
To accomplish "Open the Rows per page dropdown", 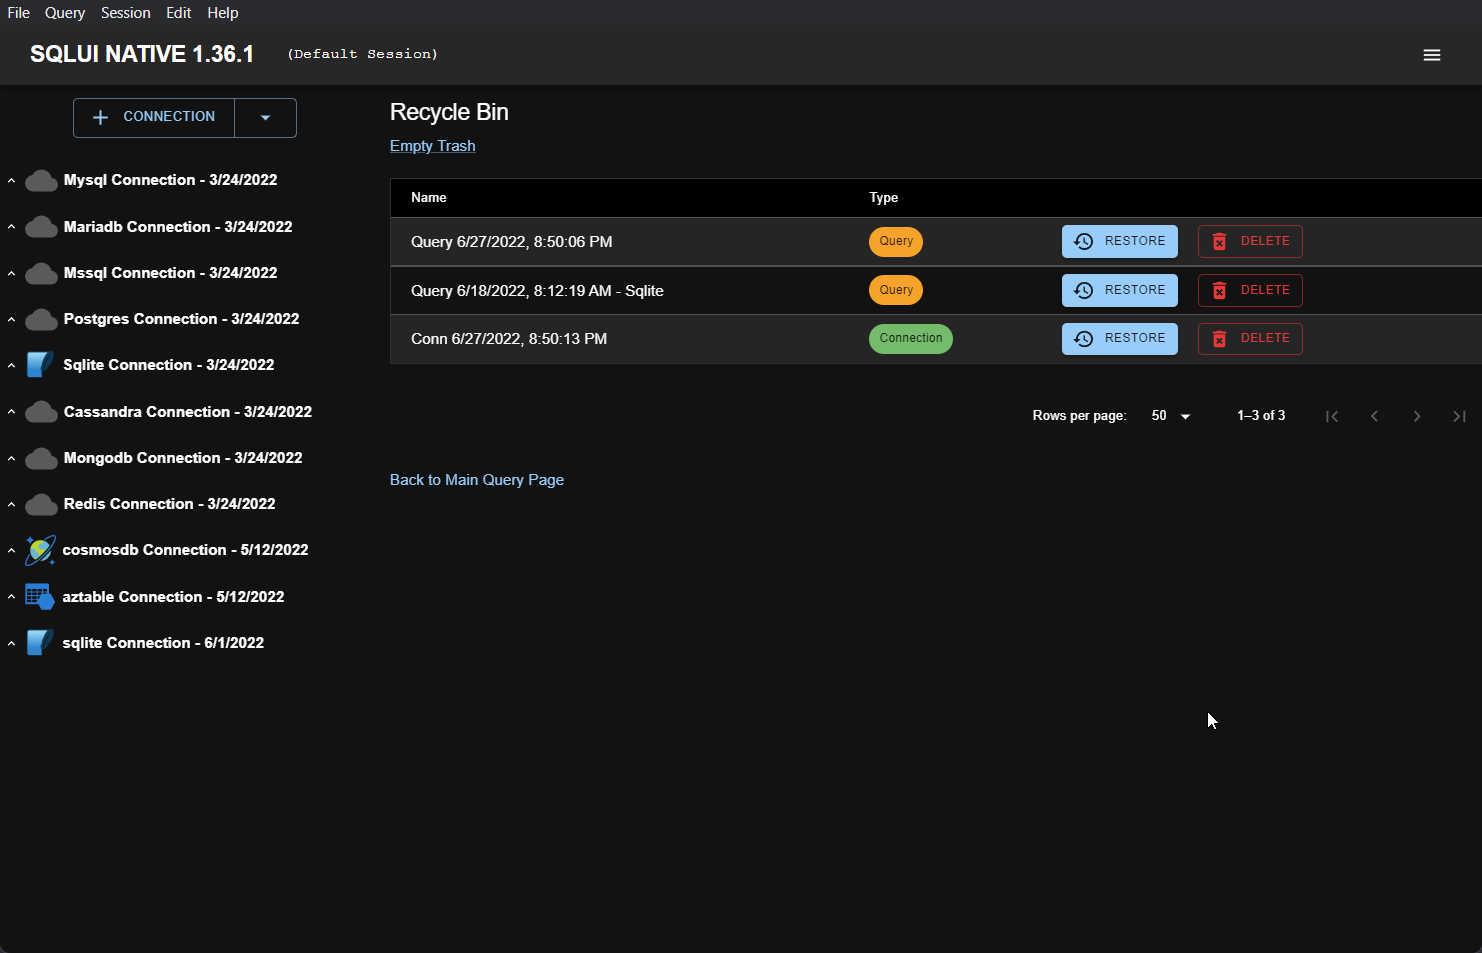I will point(1171,416).
